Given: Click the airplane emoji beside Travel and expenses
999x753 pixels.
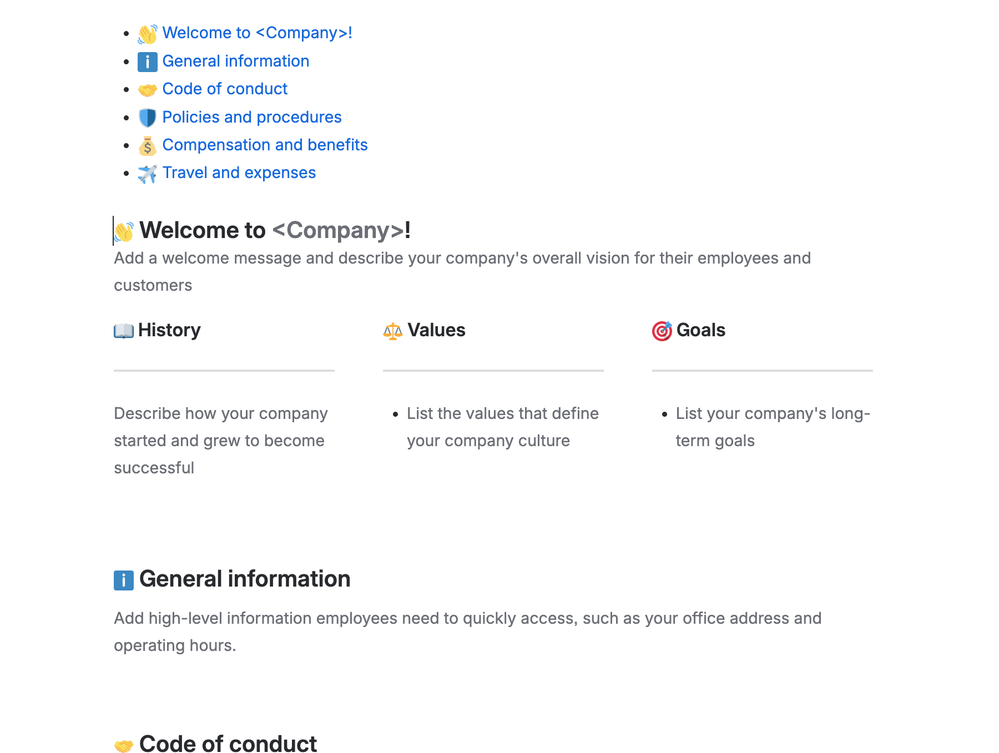Looking at the screenshot, I should [x=147, y=174].
